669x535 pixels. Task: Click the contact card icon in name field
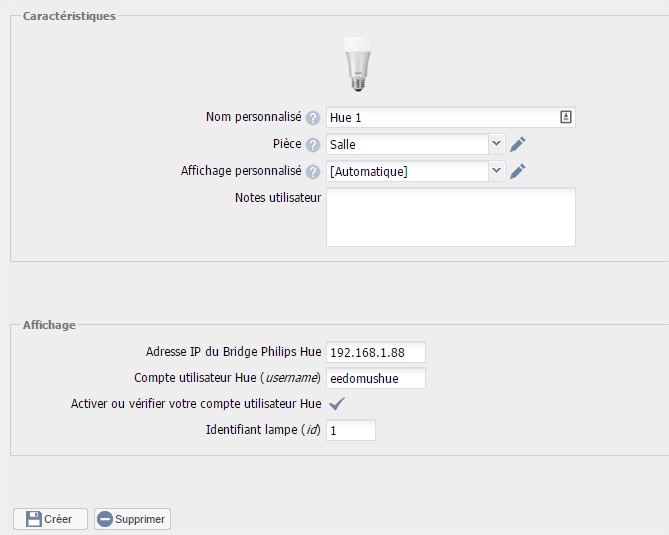[x=566, y=117]
